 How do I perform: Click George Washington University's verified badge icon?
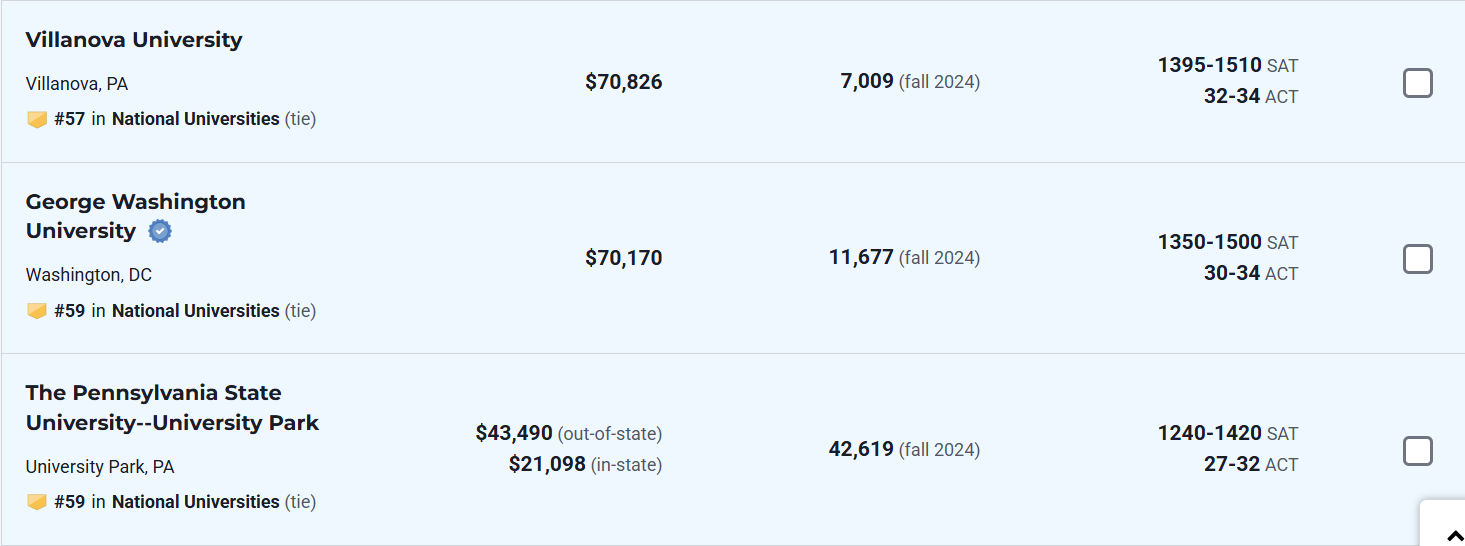click(x=160, y=232)
